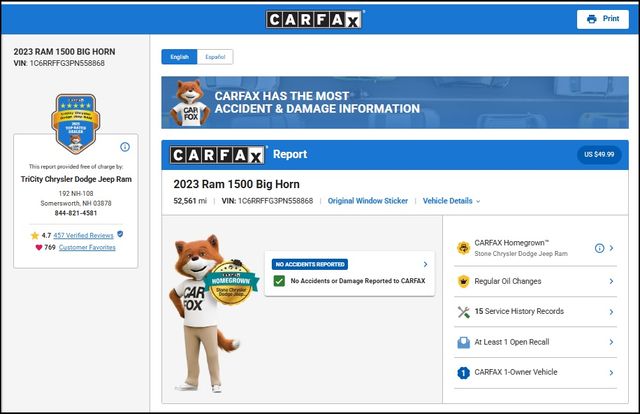Click the yellow star rating icon

coord(35,236)
